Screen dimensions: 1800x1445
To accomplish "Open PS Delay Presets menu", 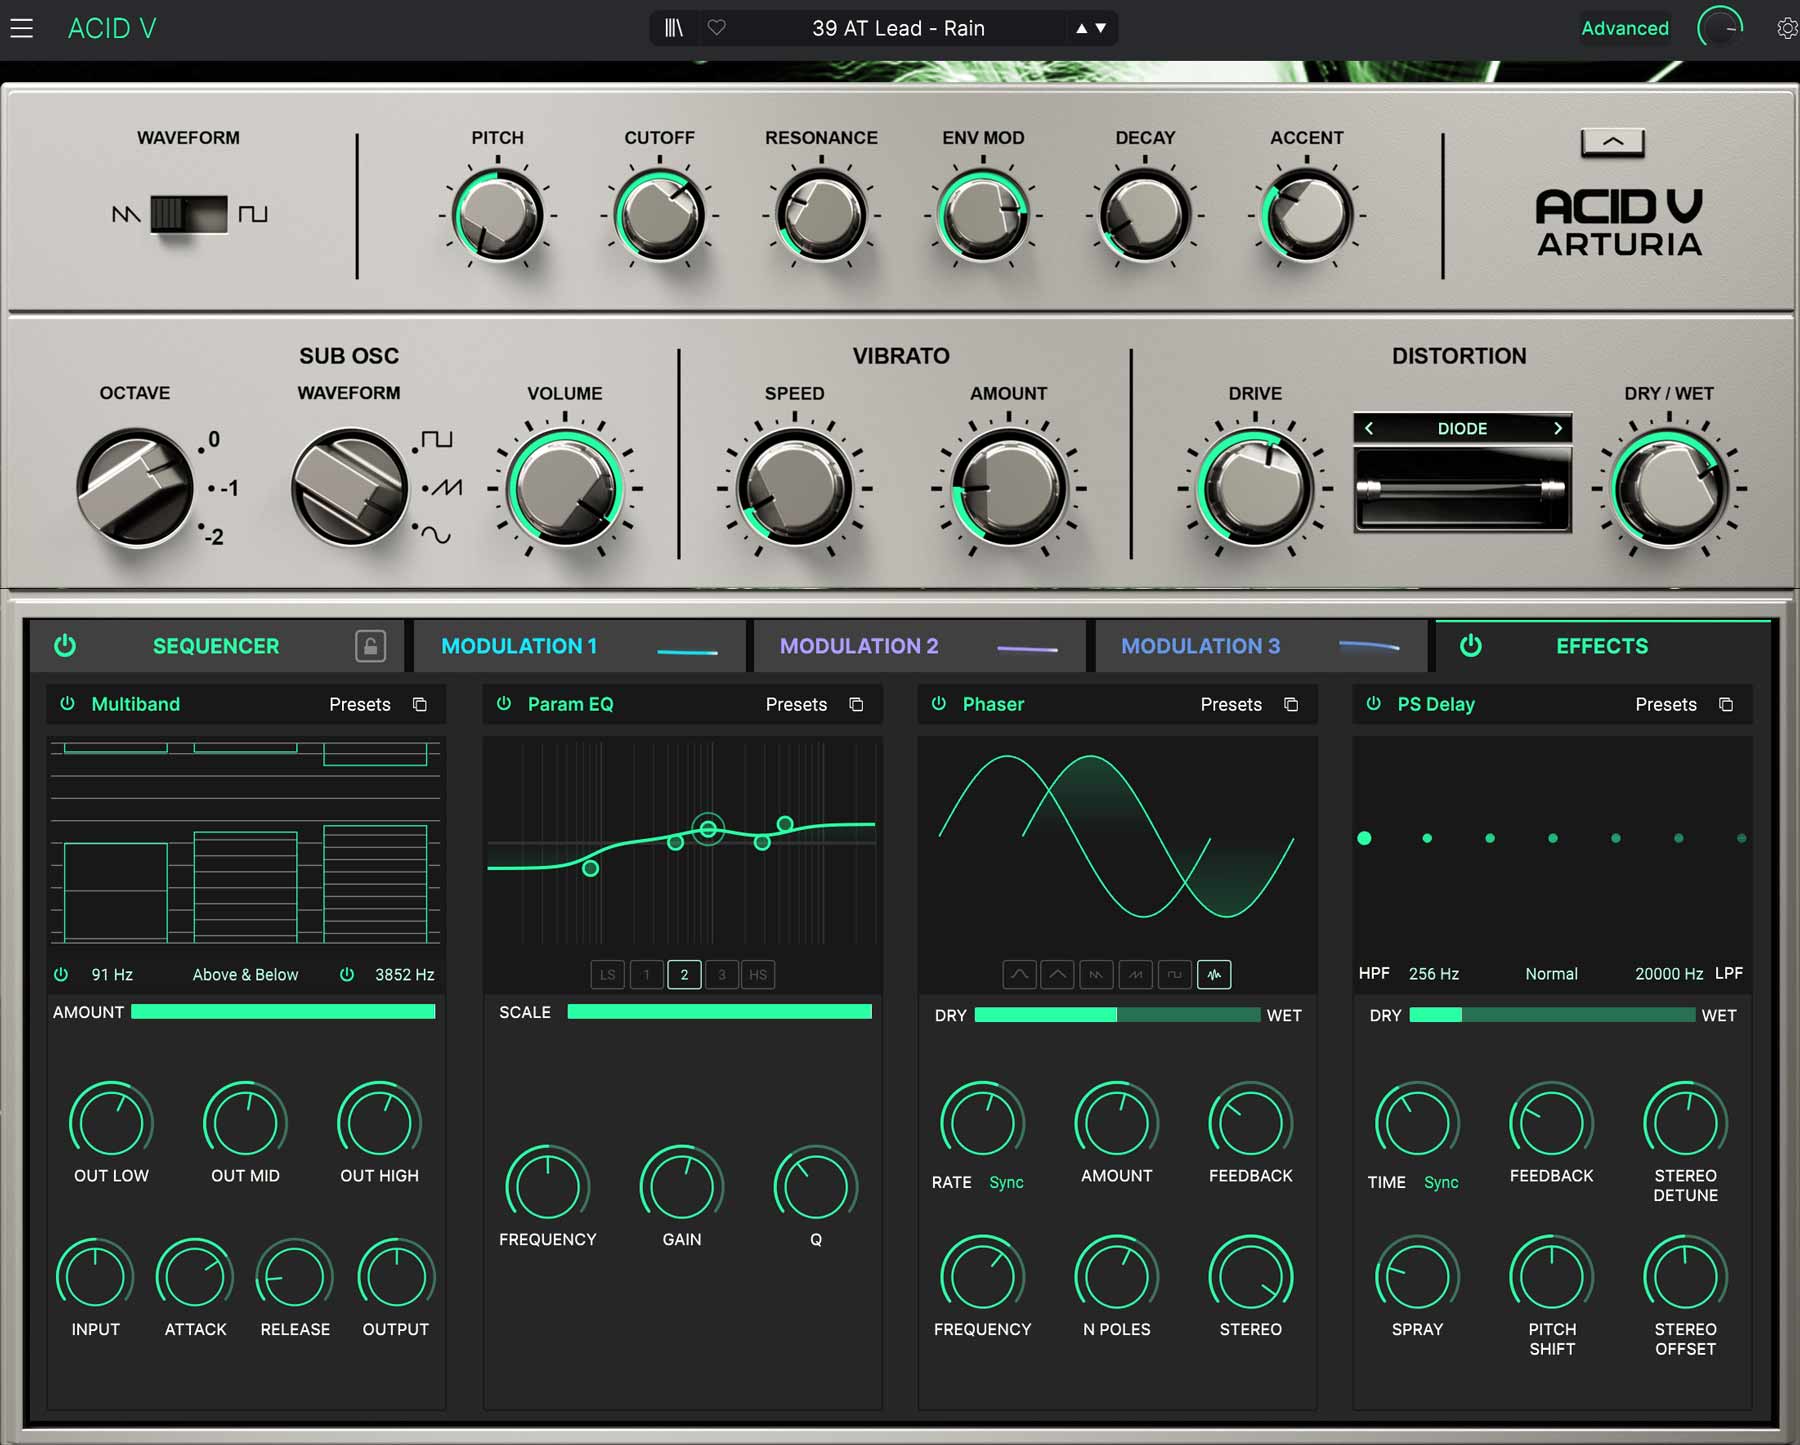I will click(1666, 704).
